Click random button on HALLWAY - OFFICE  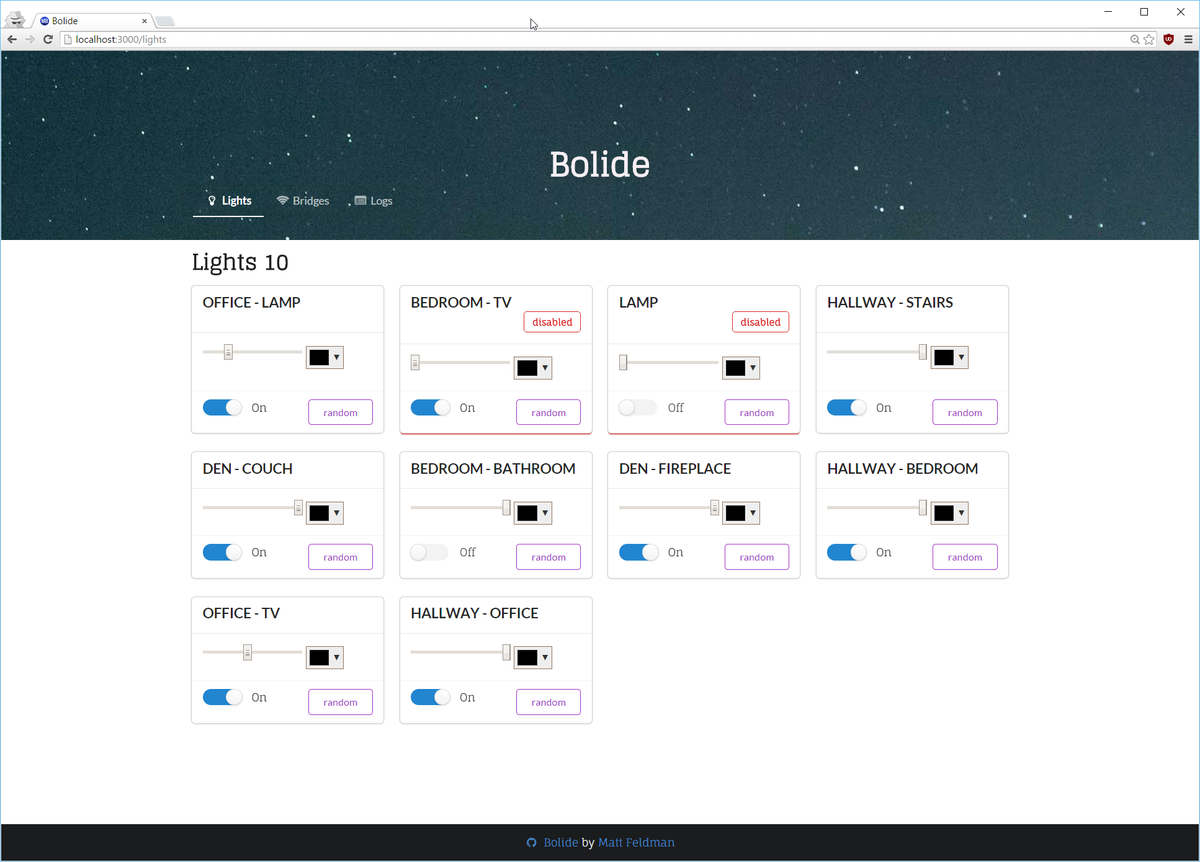pos(548,702)
